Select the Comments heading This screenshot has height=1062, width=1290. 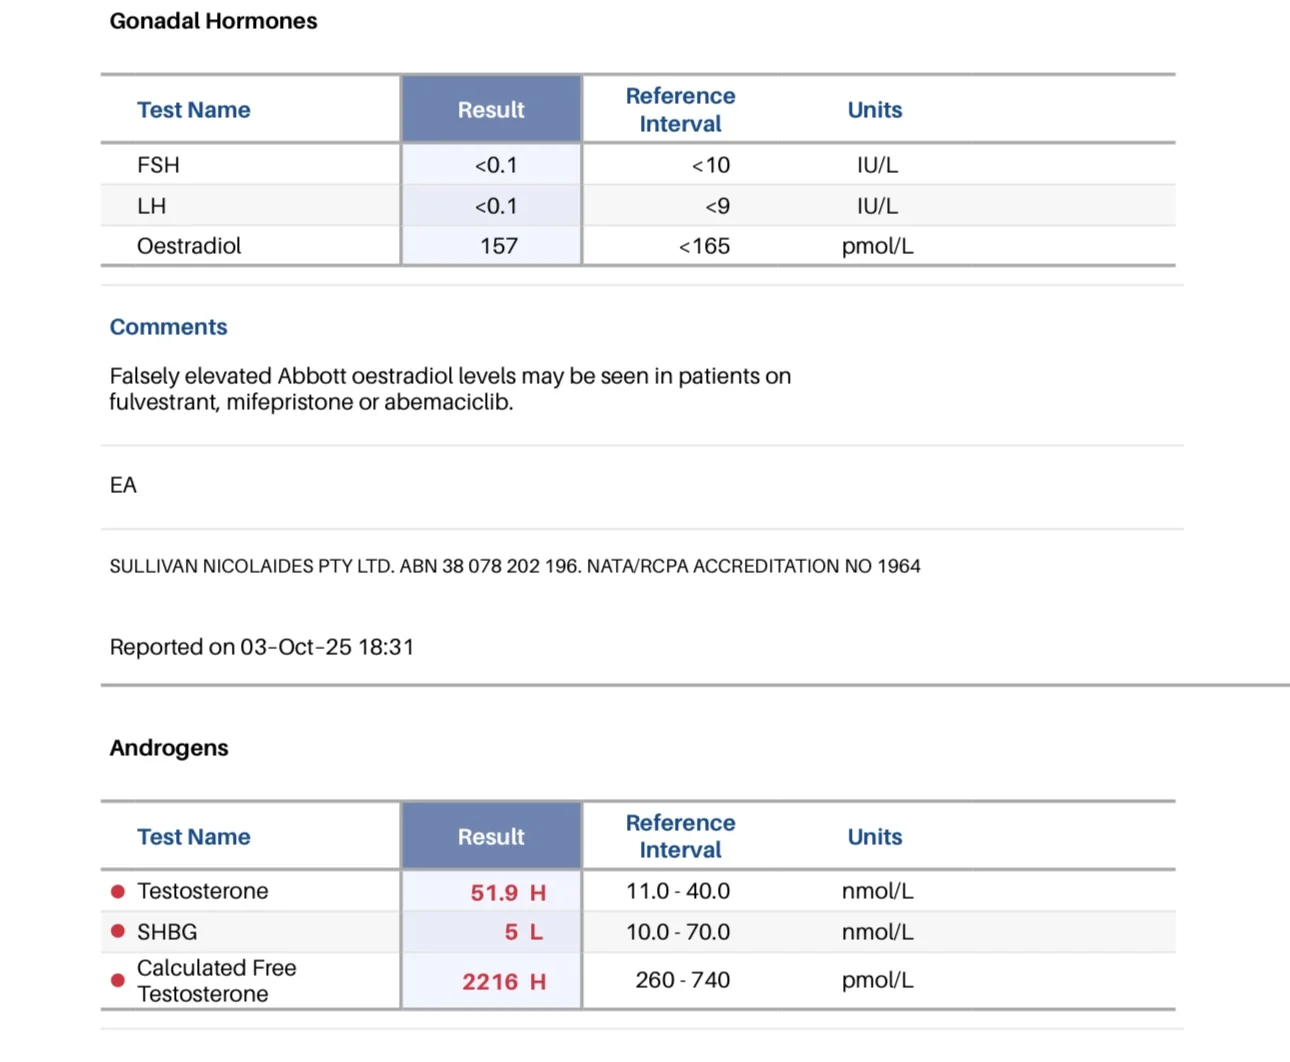[x=168, y=327]
